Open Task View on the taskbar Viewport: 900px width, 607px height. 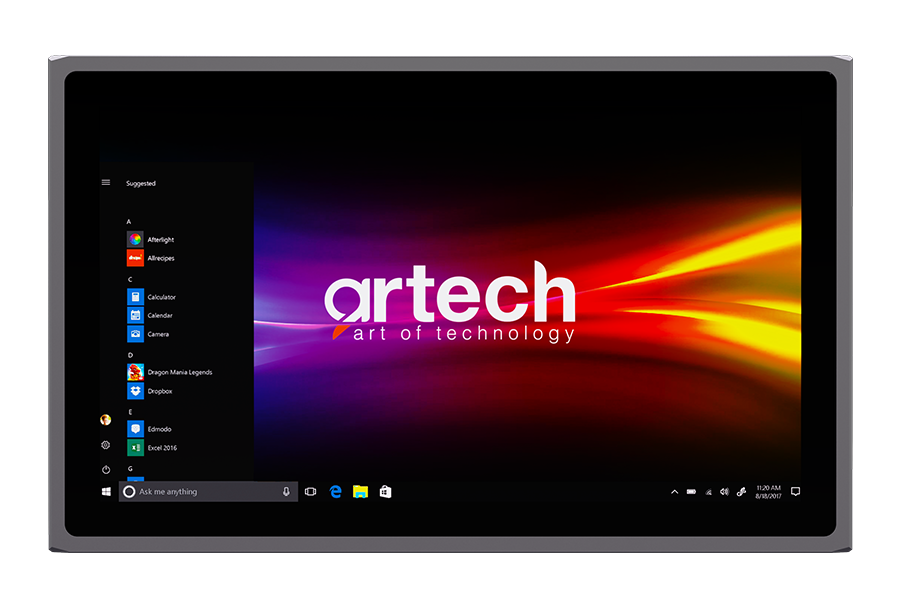(x=311, y=492)
